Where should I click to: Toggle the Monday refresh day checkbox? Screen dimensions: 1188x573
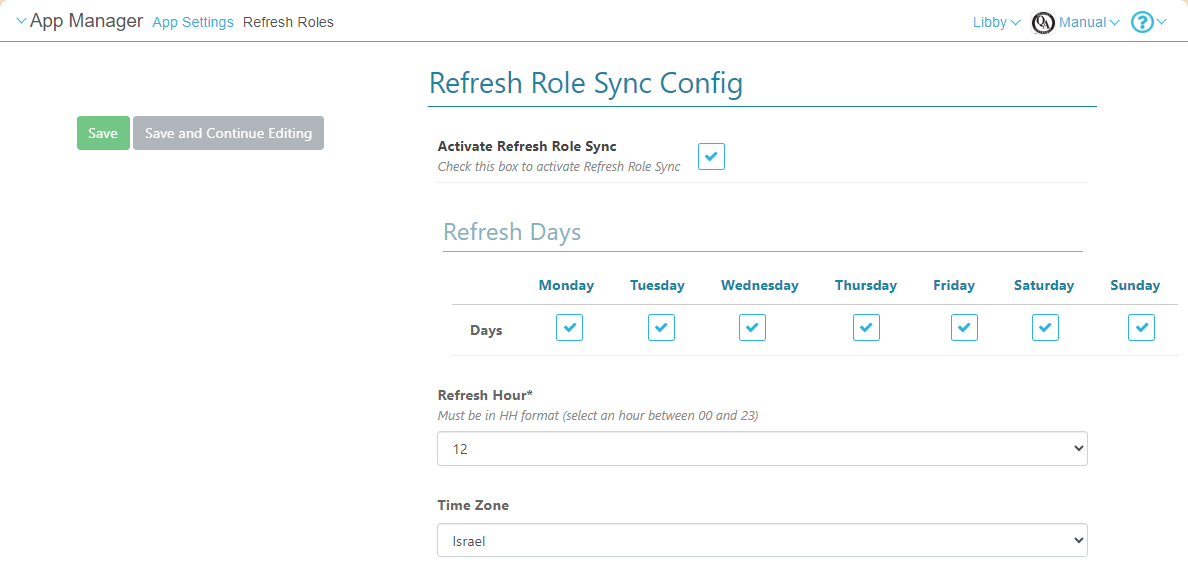pos(569,328)
